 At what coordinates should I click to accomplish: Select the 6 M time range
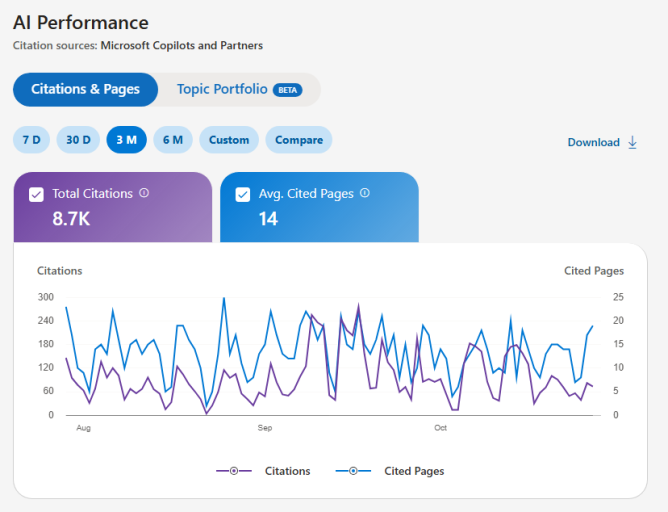pyautogui.click(x=173, y=140)
